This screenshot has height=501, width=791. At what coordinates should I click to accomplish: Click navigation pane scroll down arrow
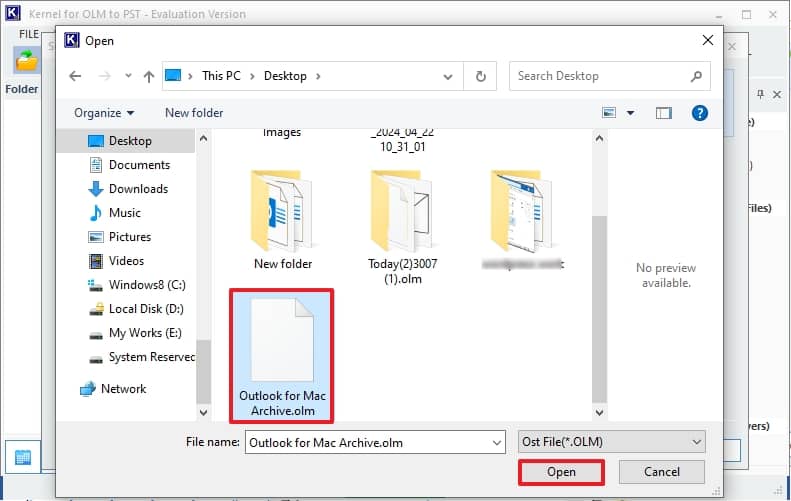(203, 412)
